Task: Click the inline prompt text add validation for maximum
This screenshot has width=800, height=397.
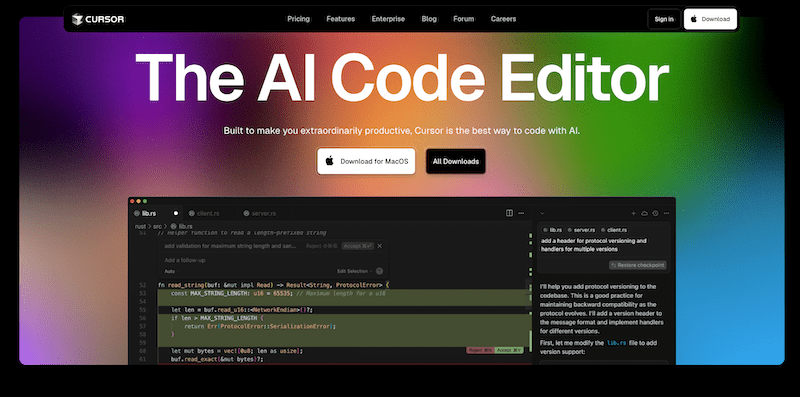Action: click(x=230, y=246)
